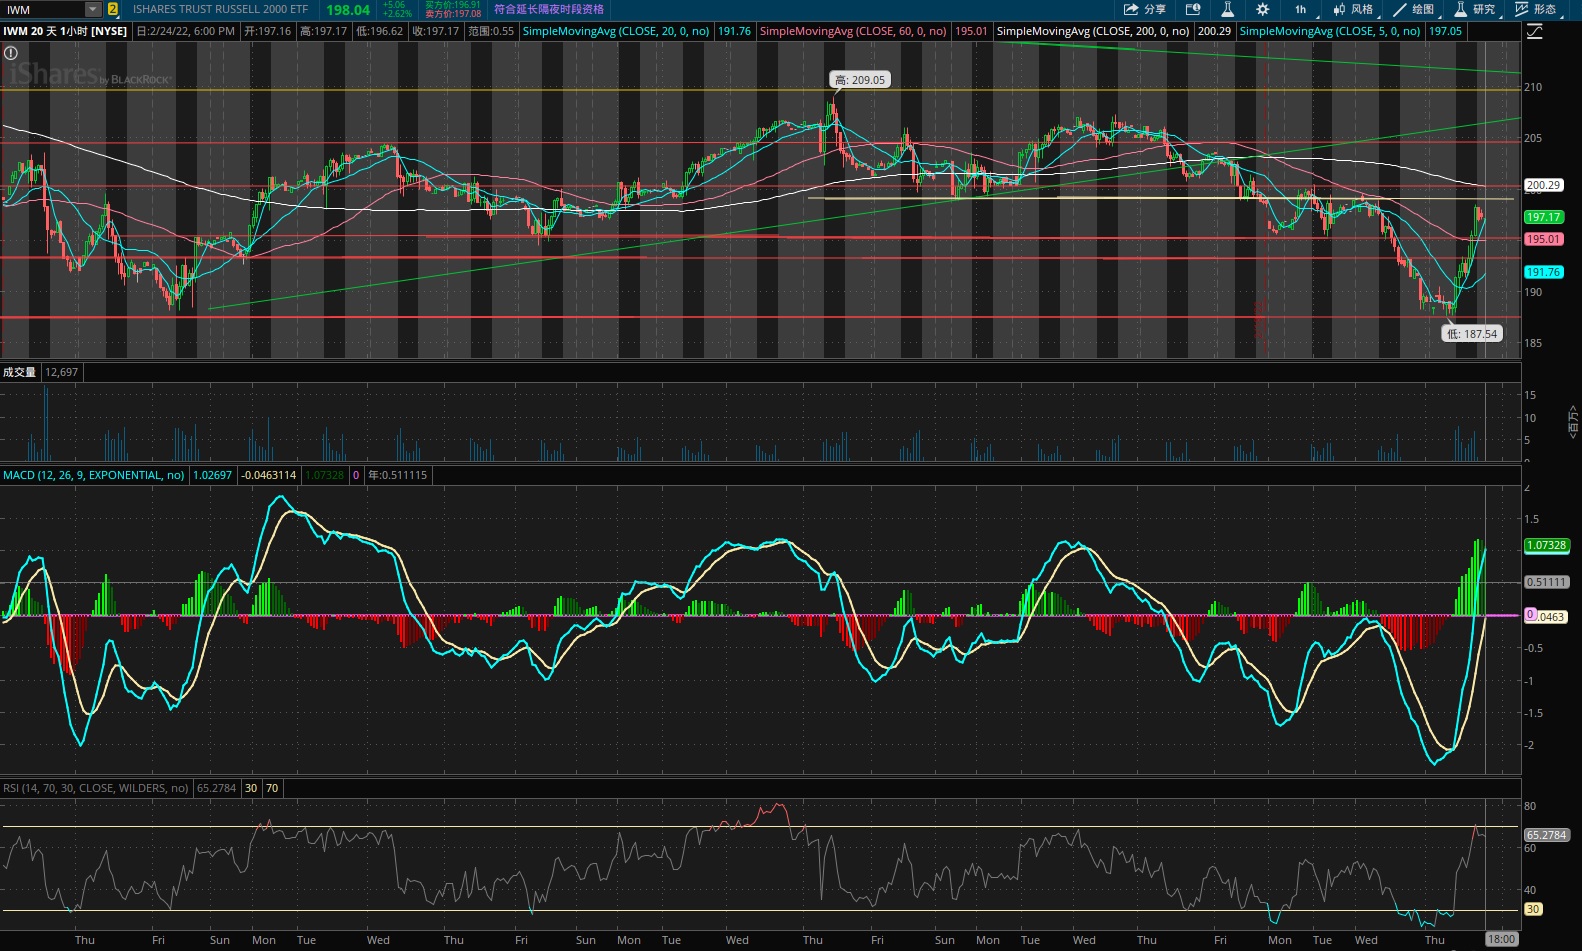Open the 研究 studies menu

pyautogui.click(x=1475, y=9)
